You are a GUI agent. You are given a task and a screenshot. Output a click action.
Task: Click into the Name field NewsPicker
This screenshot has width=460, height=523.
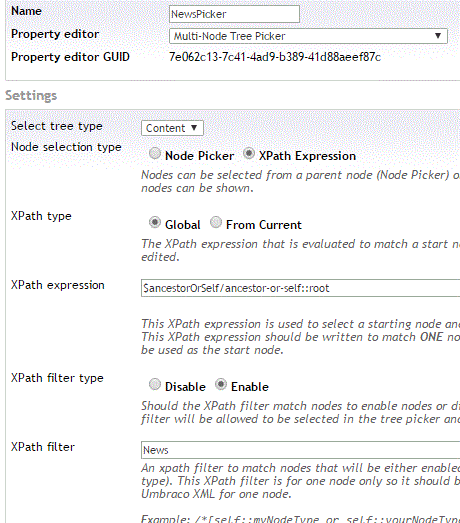234,14
